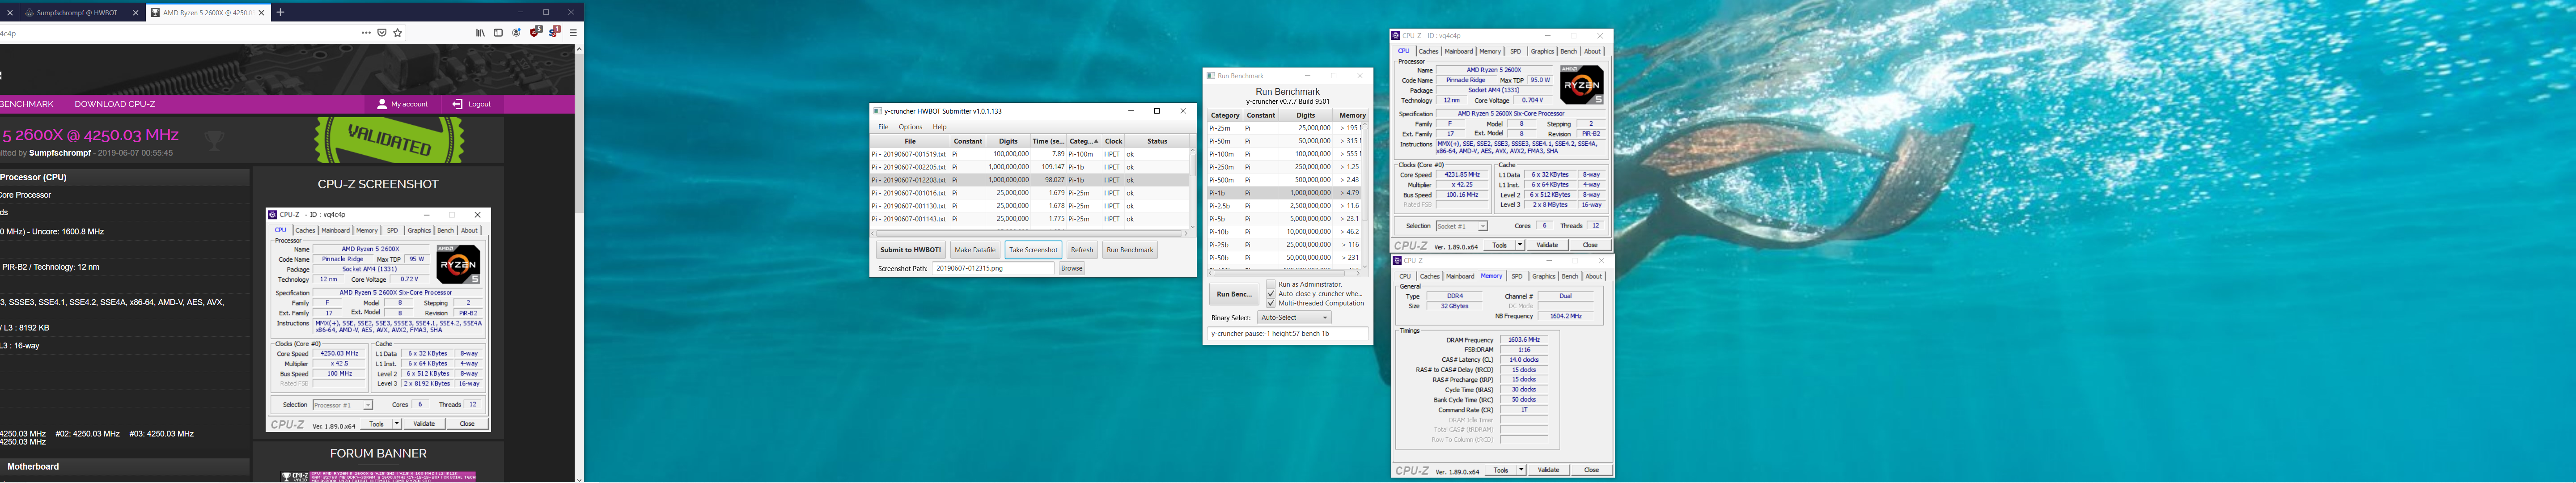Open the Firefox account icon
The width and height of the screenshot is (2576, 483).
(517, 33)
